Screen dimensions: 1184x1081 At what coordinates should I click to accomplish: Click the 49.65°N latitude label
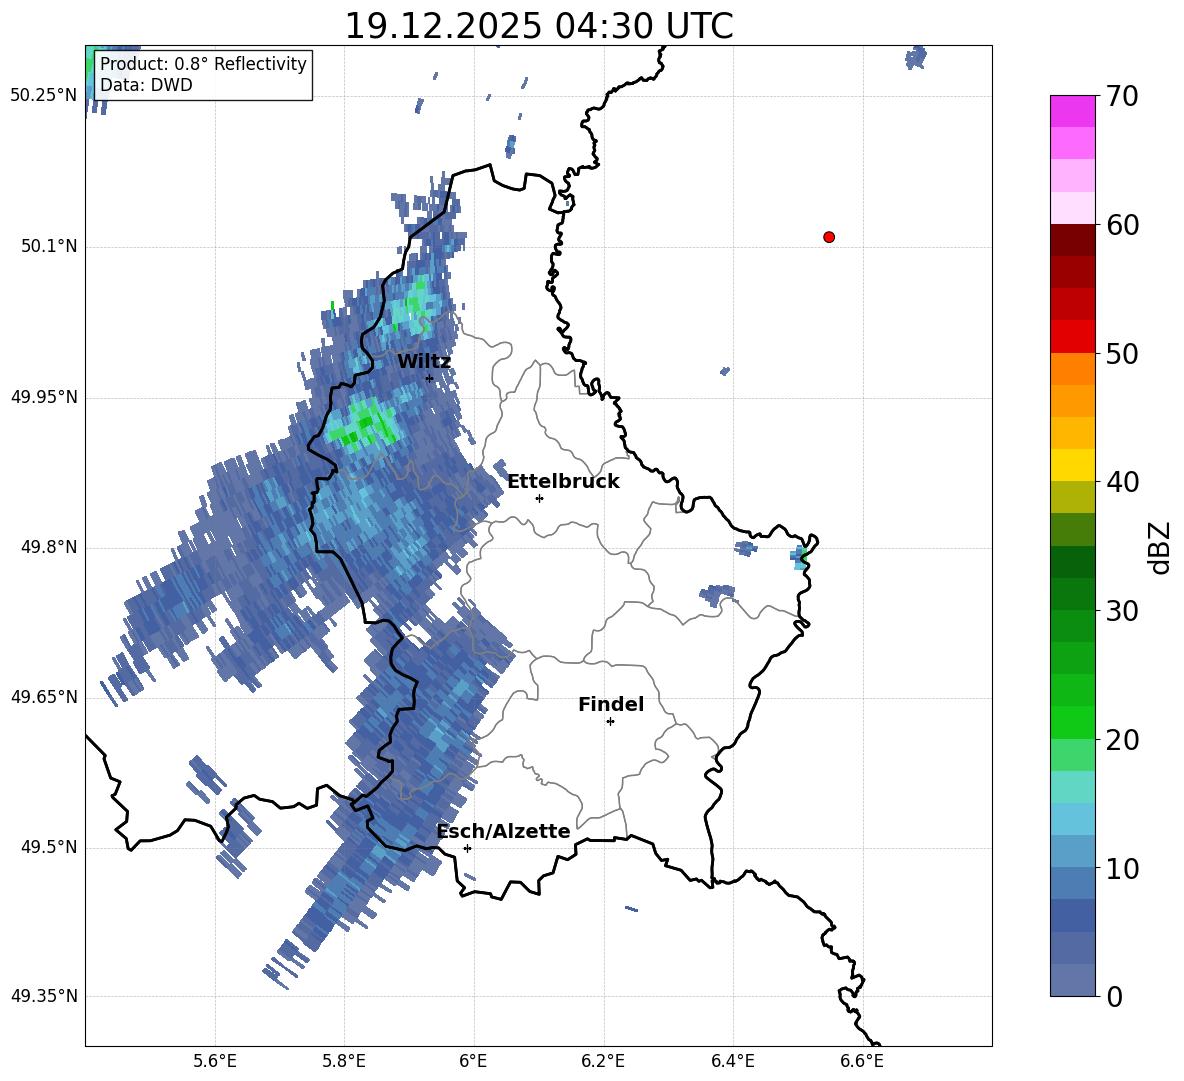pos(44,697)
